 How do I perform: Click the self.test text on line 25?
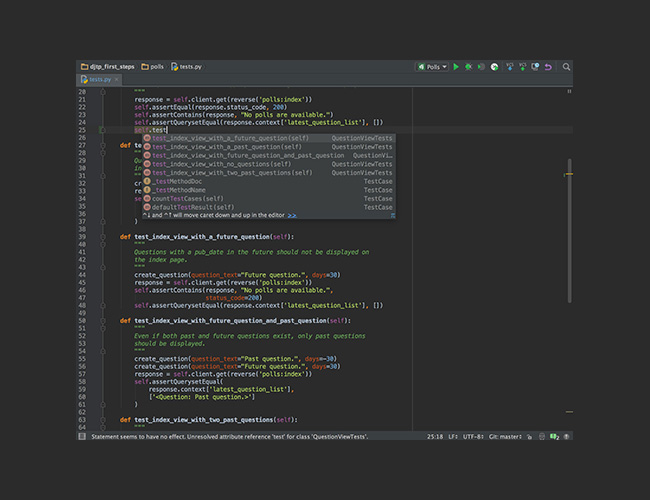150,130
